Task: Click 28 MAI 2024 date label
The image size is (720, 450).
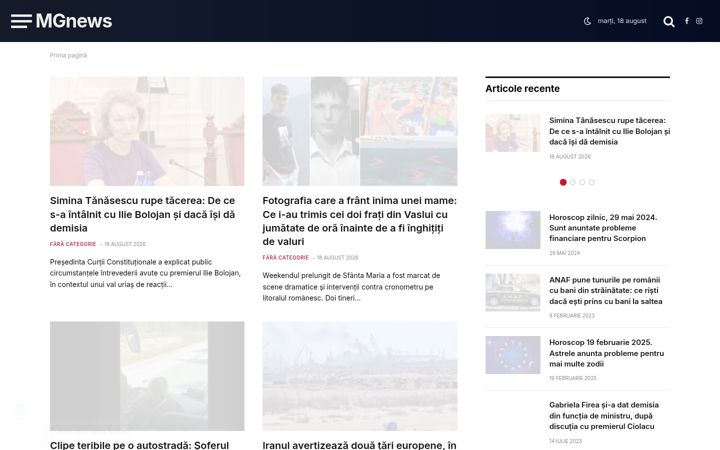Action: 564,253
